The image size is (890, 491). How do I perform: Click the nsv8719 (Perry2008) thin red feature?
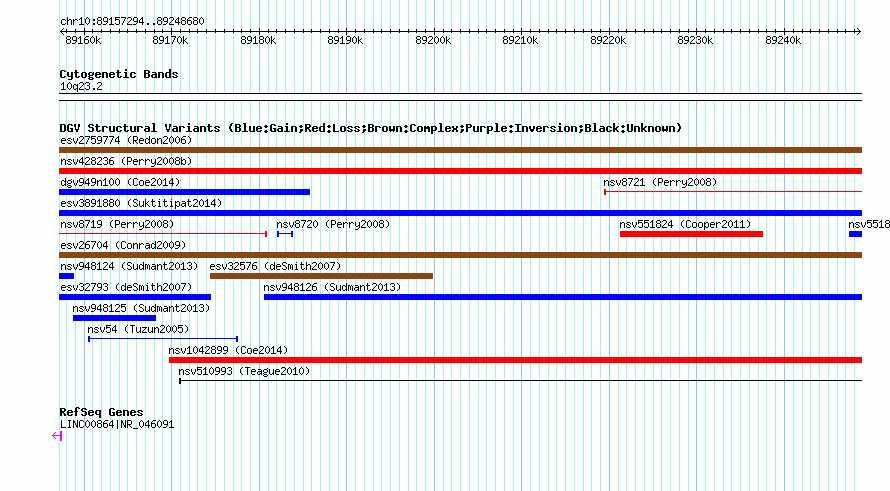pos(163,234)
